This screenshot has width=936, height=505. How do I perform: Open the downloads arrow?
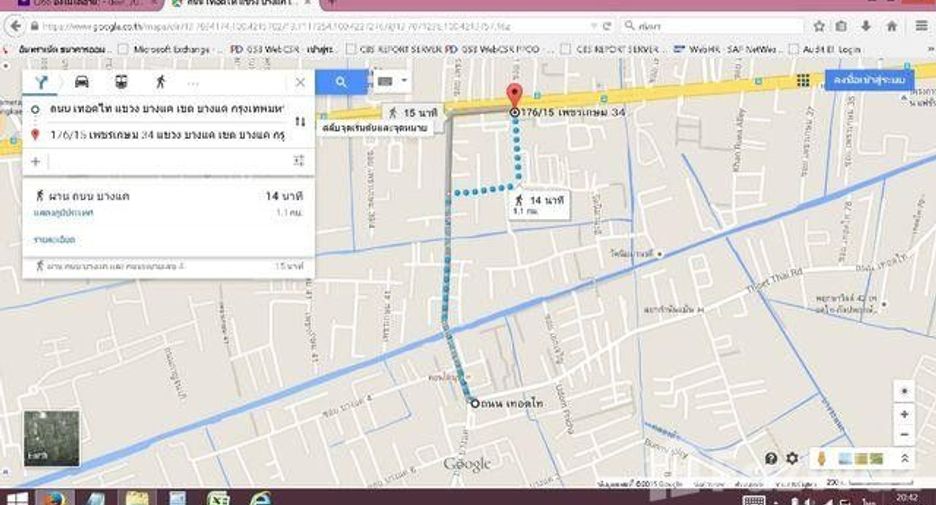[866, 26]
